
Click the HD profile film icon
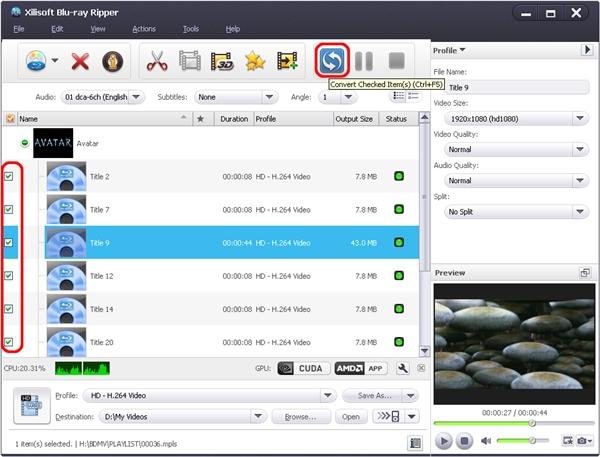coord(32,405)
